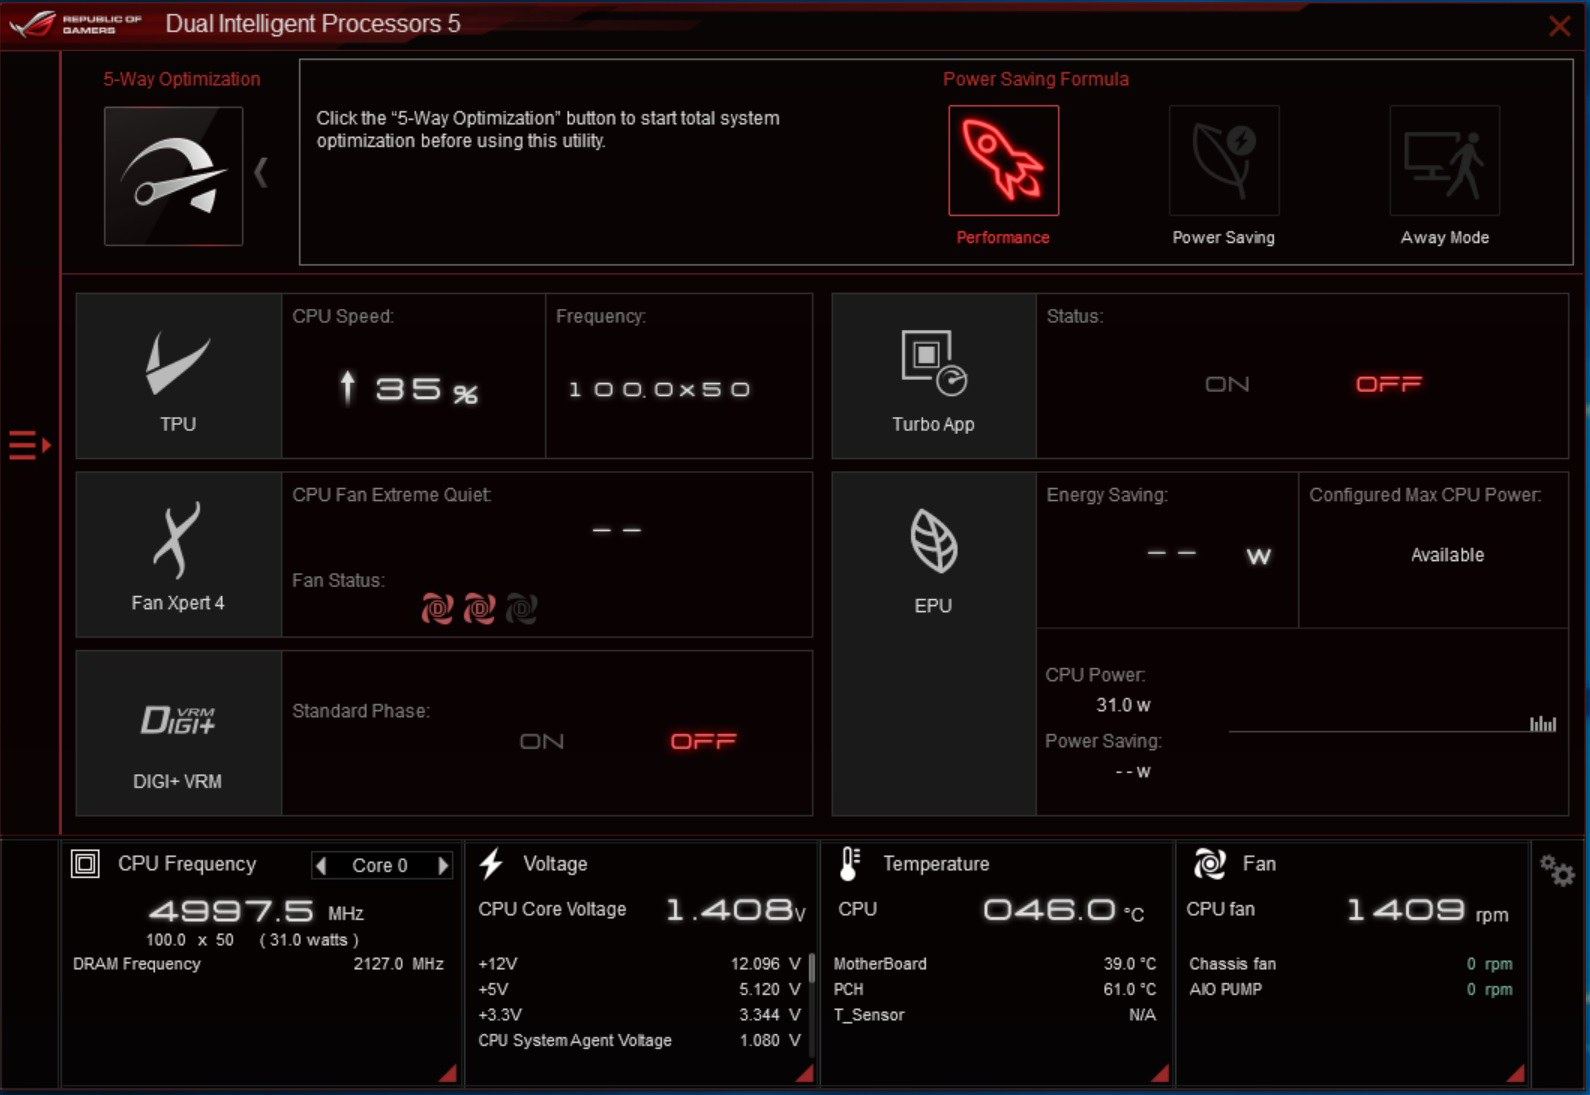Switch to the next CPU core
Viewport: 1590px width, 1095px height.
coord(443,865)
